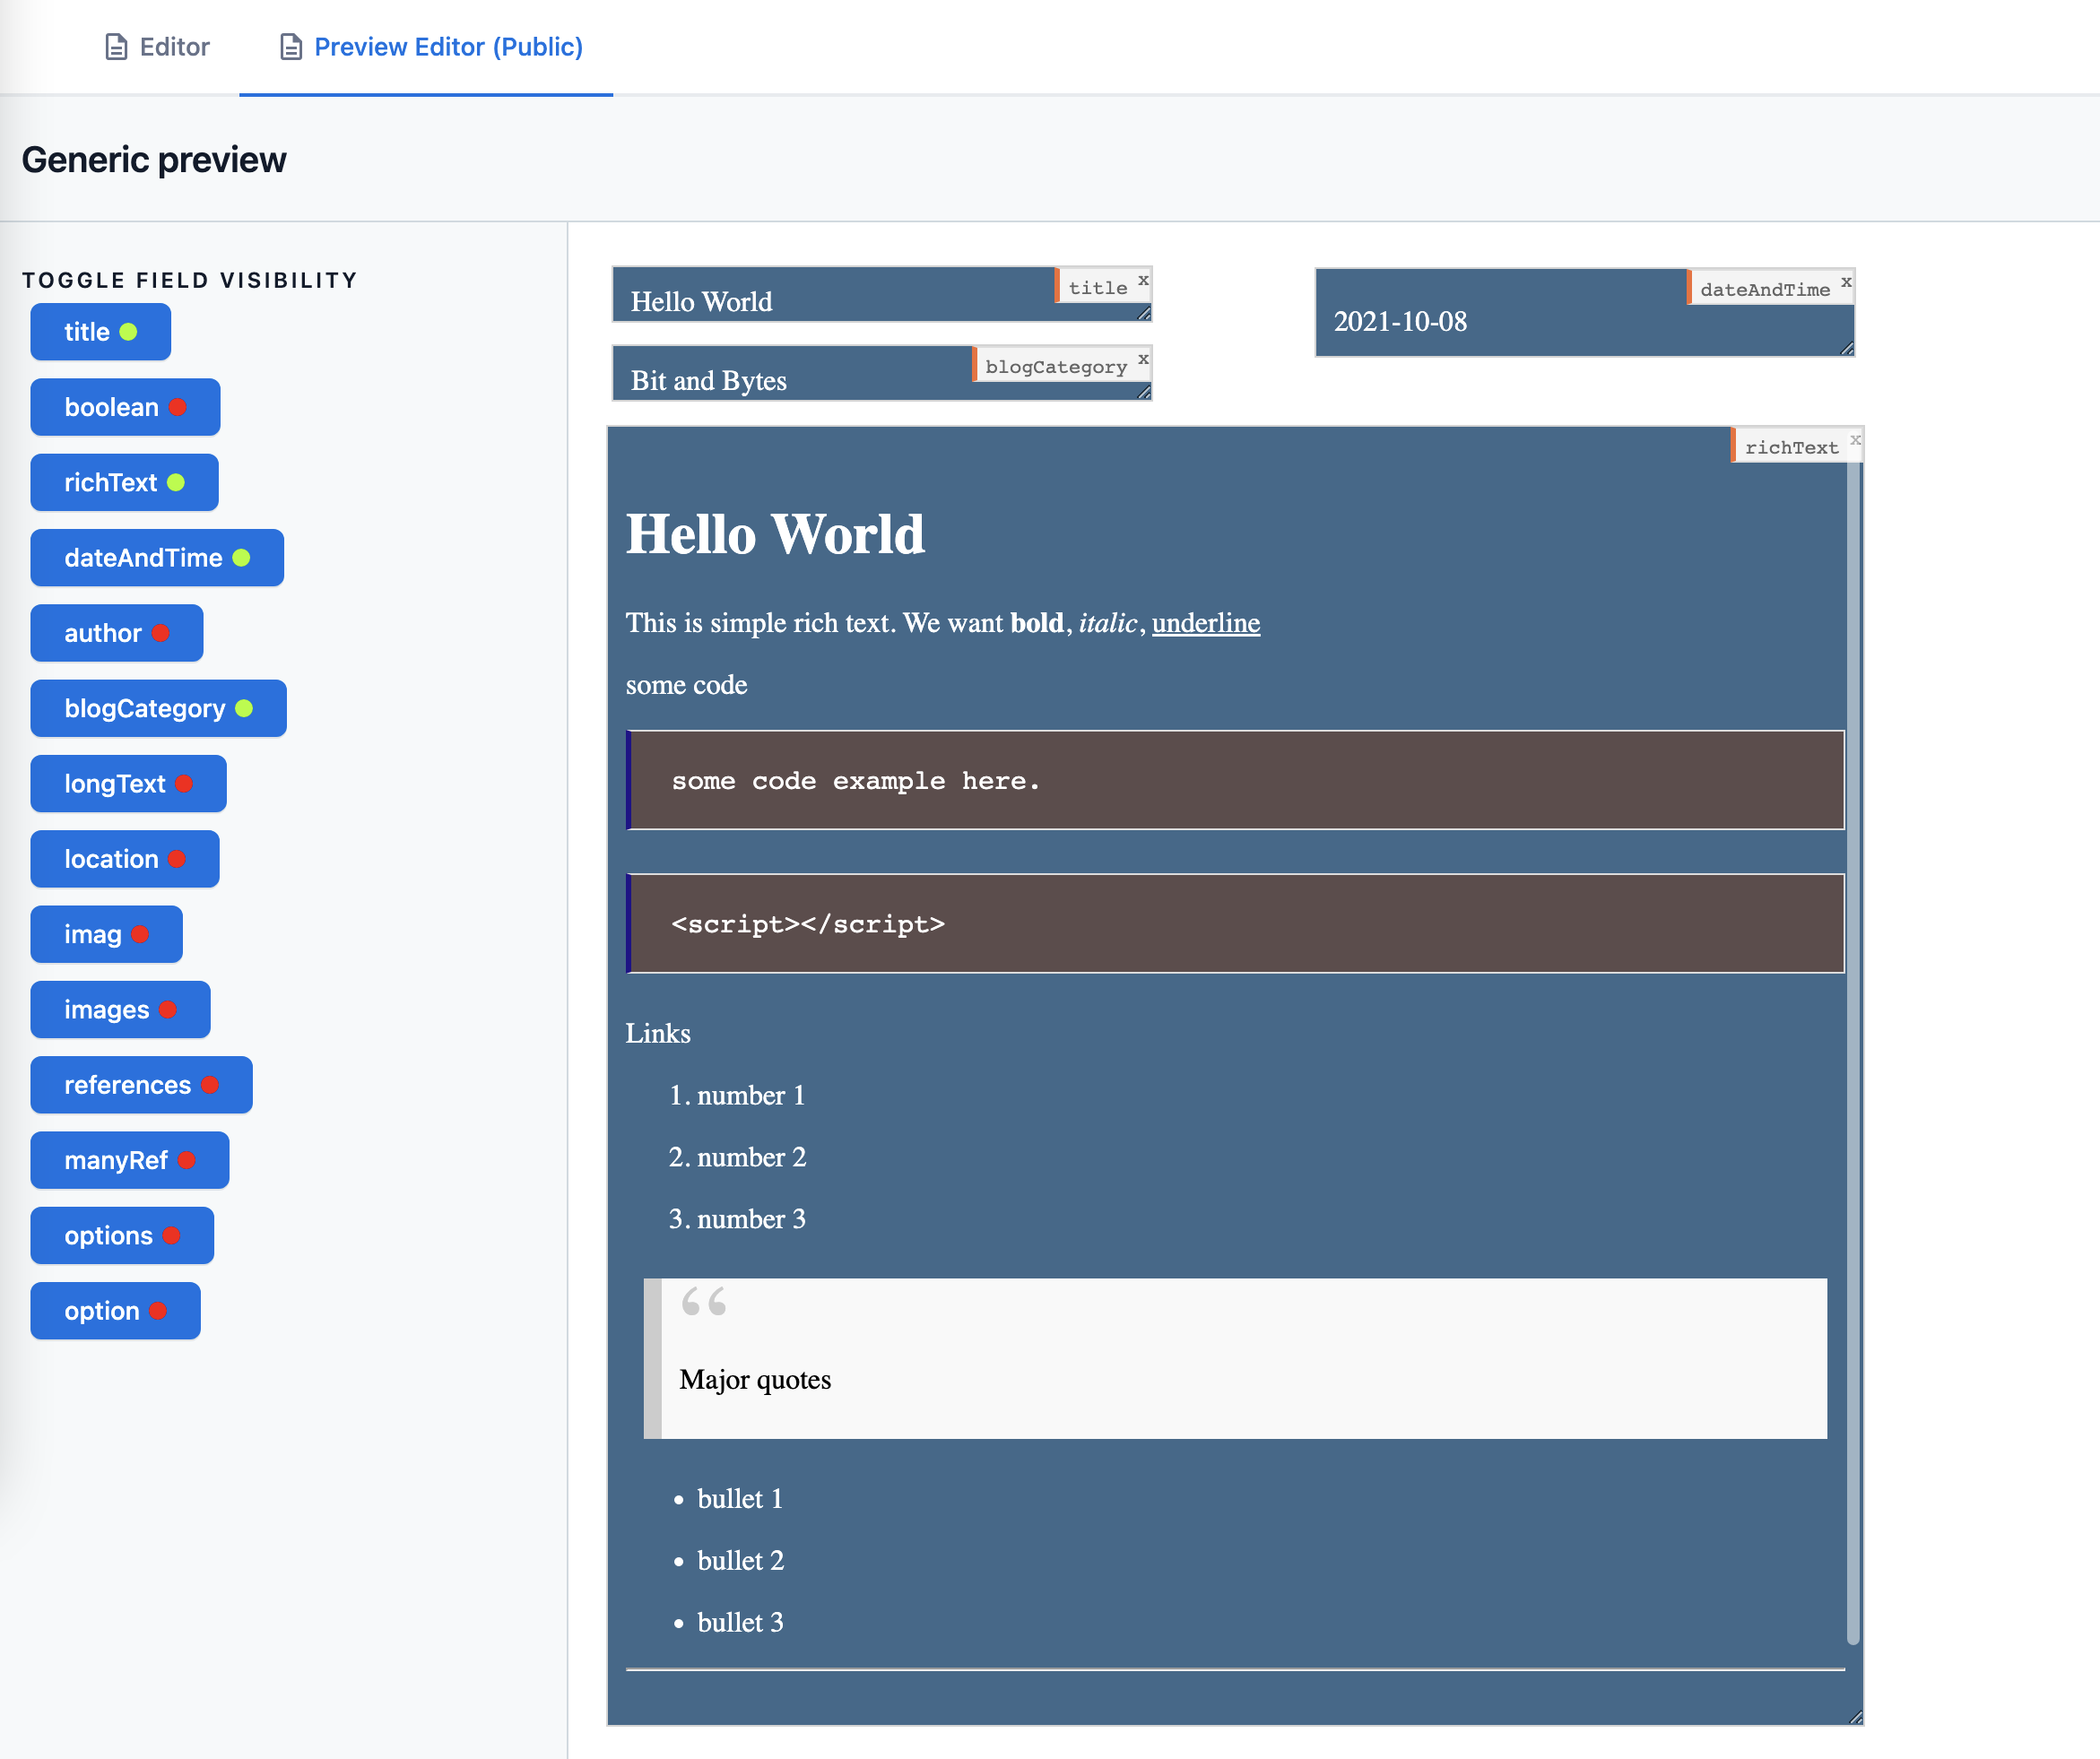Click resize handle of dateAndTime box

click(x=1847, y=348)
